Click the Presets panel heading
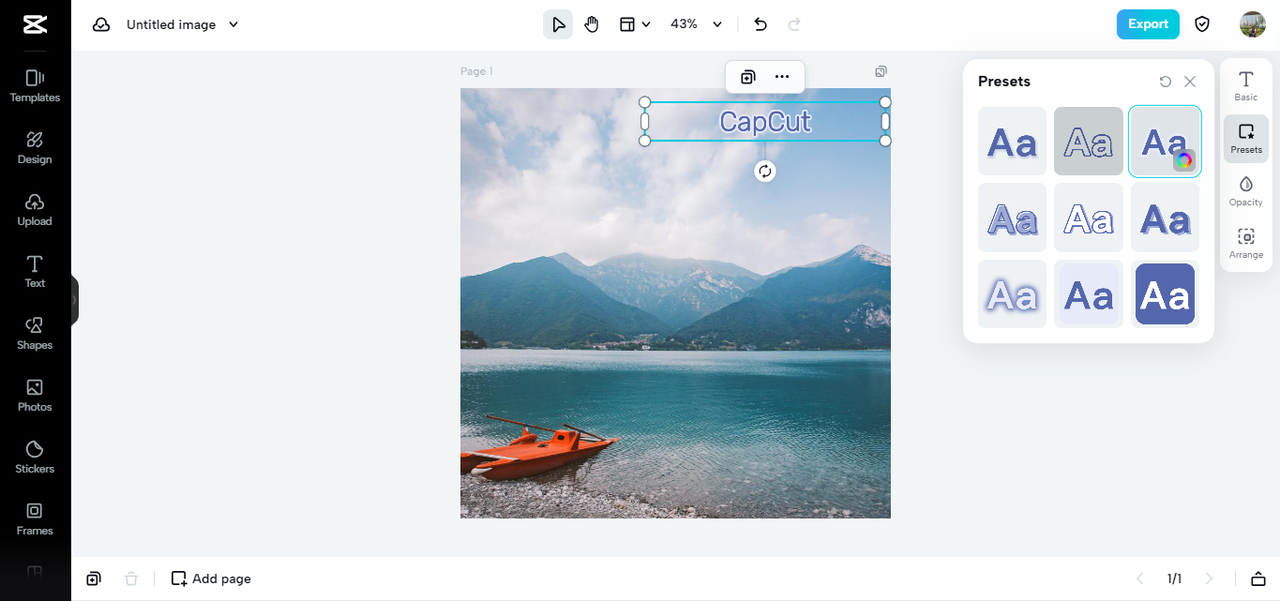 pyautogui.click(x=1004, y=82)
